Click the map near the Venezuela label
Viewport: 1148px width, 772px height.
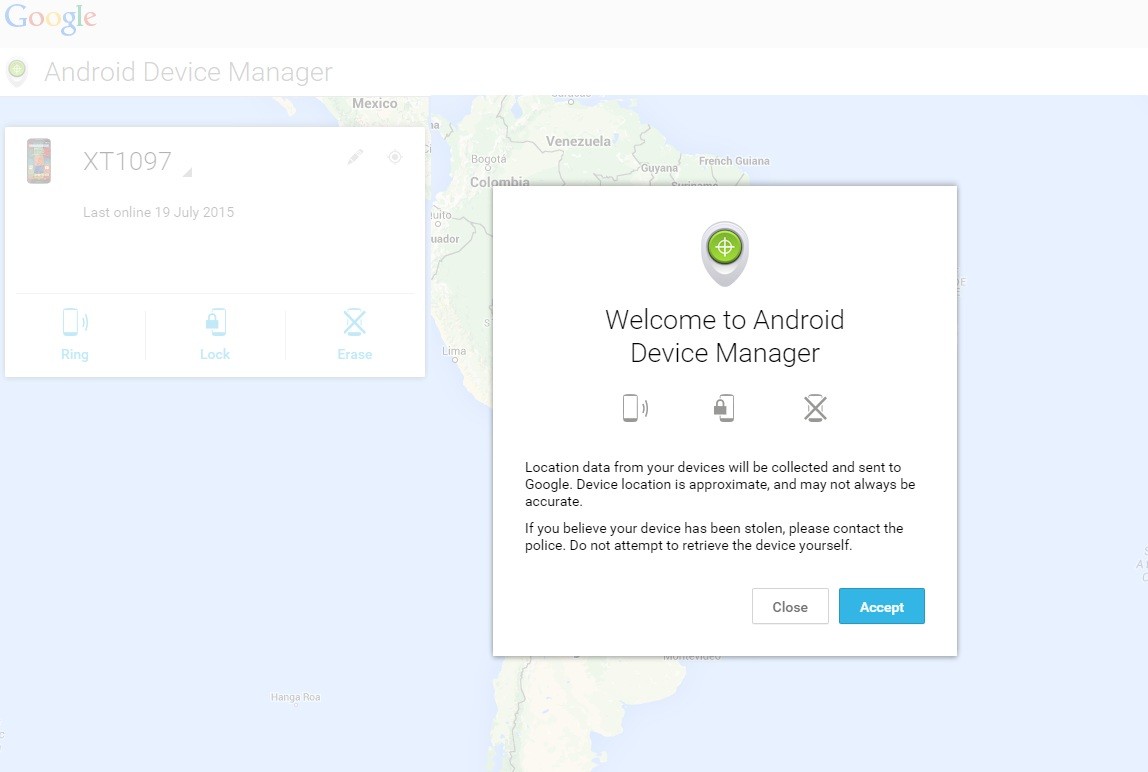pyautogui.click(x=580, y=141)
